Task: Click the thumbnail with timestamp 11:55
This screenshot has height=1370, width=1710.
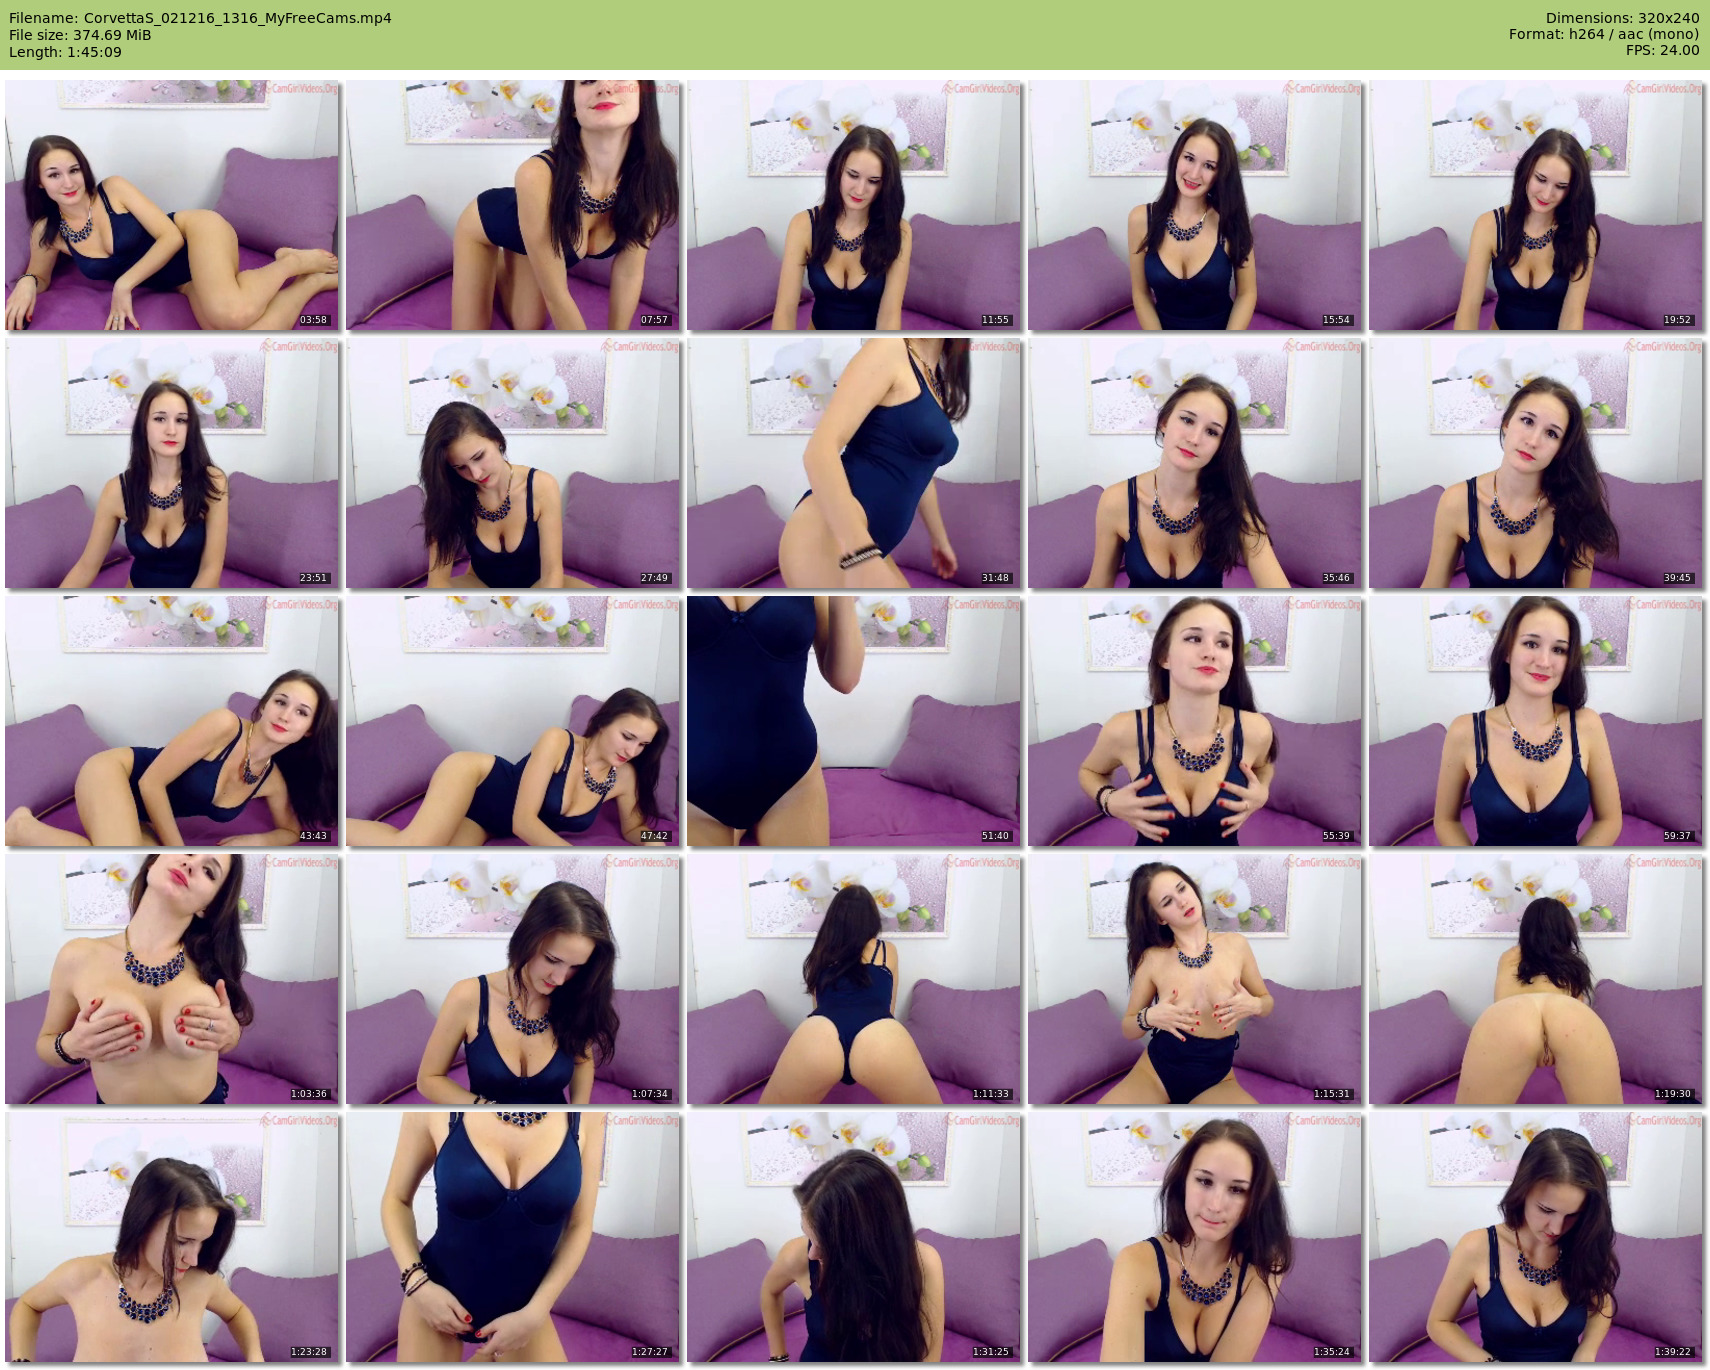Action: (854, 205)
